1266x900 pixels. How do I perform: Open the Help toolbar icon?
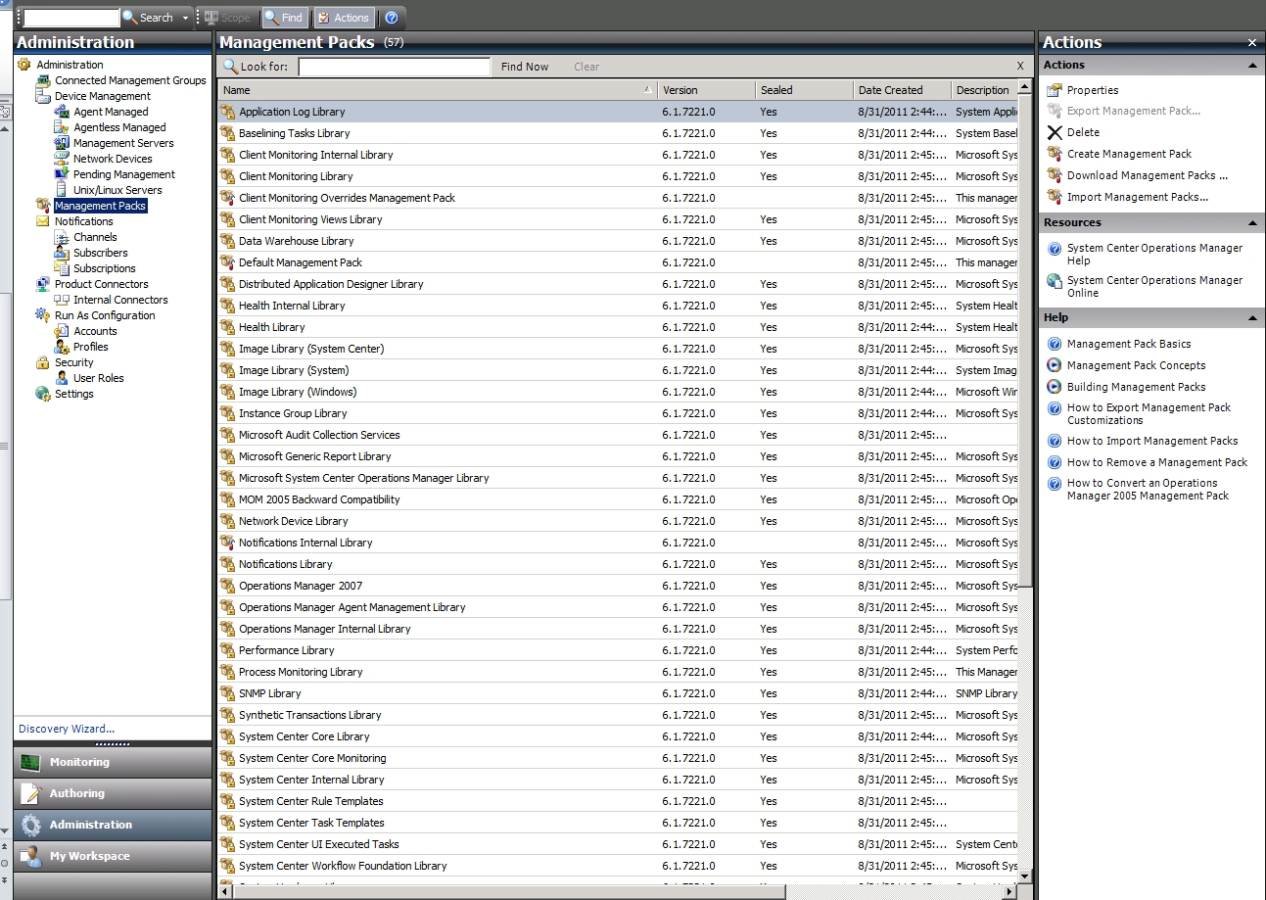(x=391, y=17)
